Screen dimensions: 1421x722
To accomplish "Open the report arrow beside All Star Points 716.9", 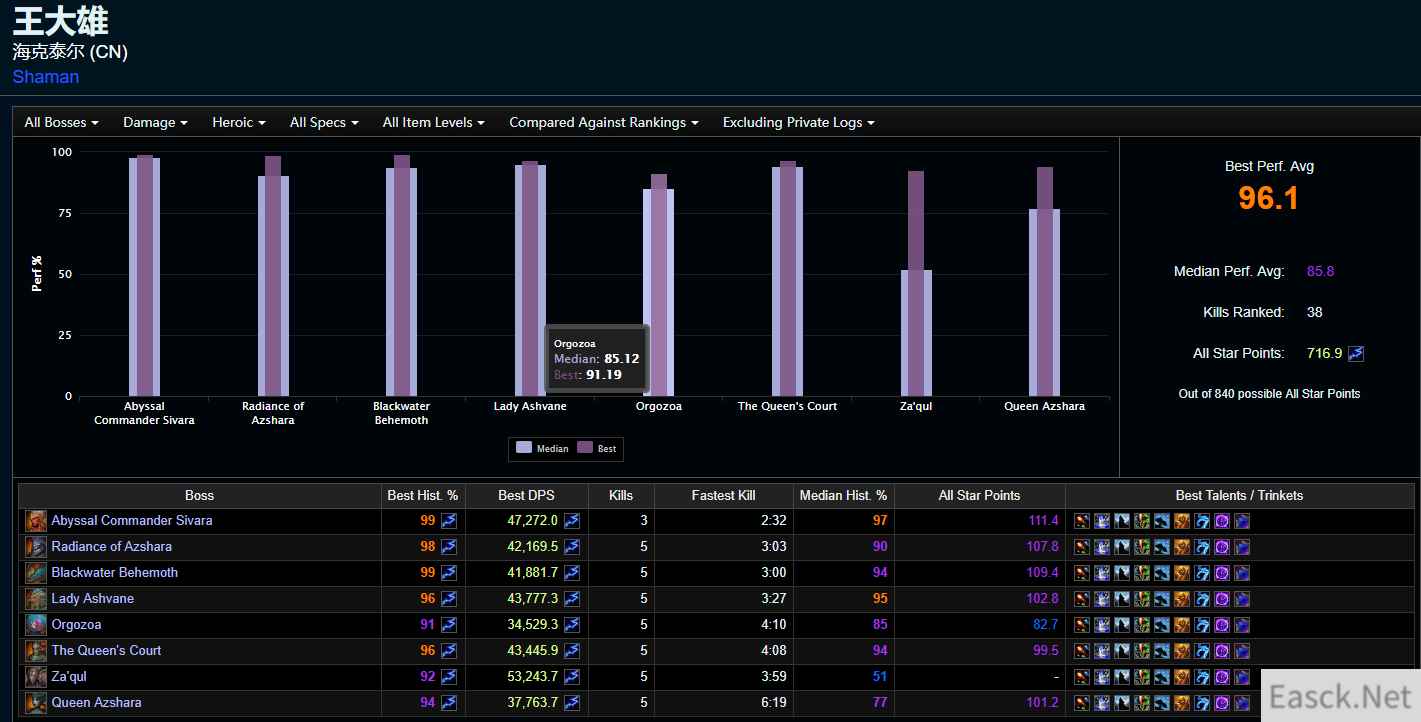I will (x=1355, y=353).
